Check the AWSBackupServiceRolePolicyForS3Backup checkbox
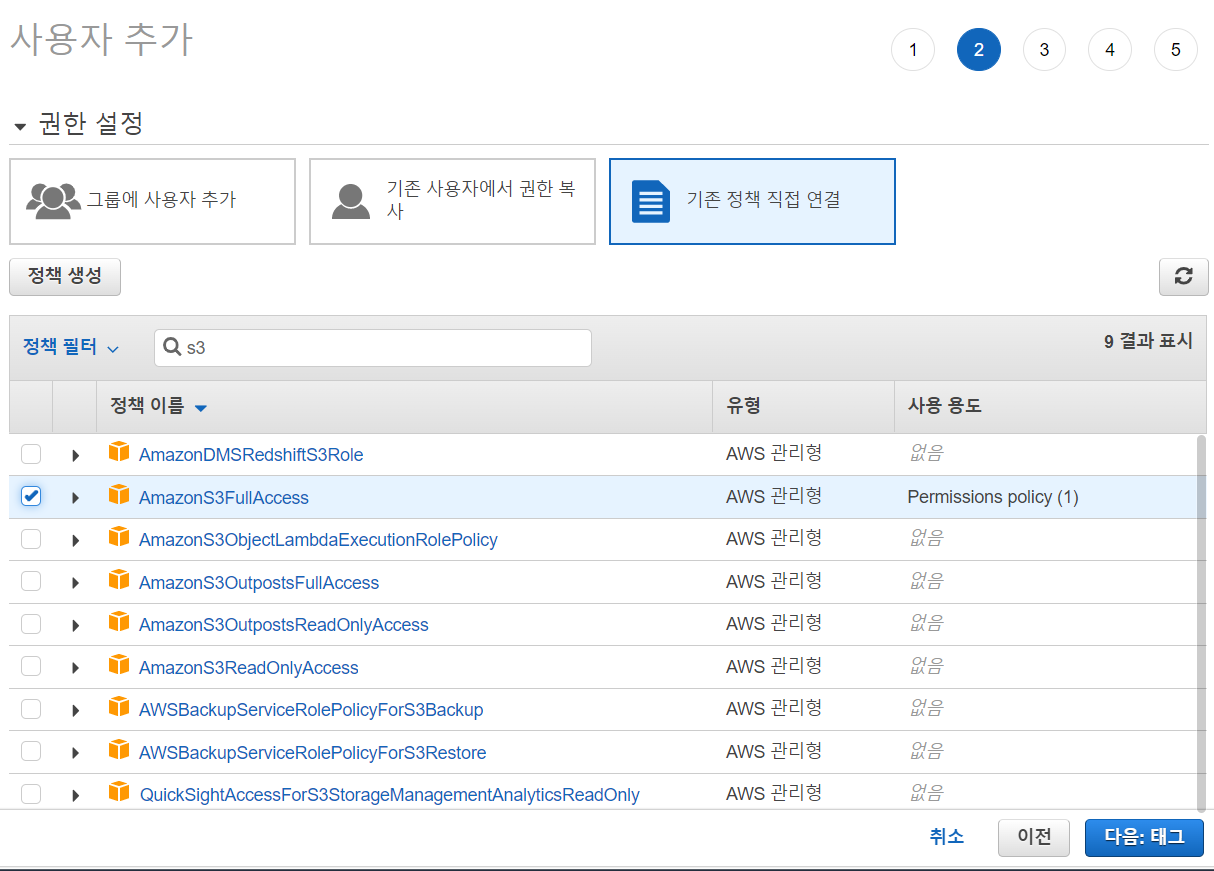This screenshot has height=871, width=1214. 31,709
